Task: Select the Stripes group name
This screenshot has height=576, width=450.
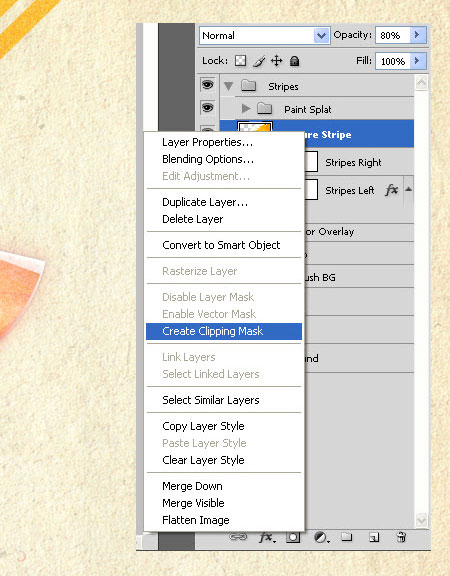Action: click(283, 87)
